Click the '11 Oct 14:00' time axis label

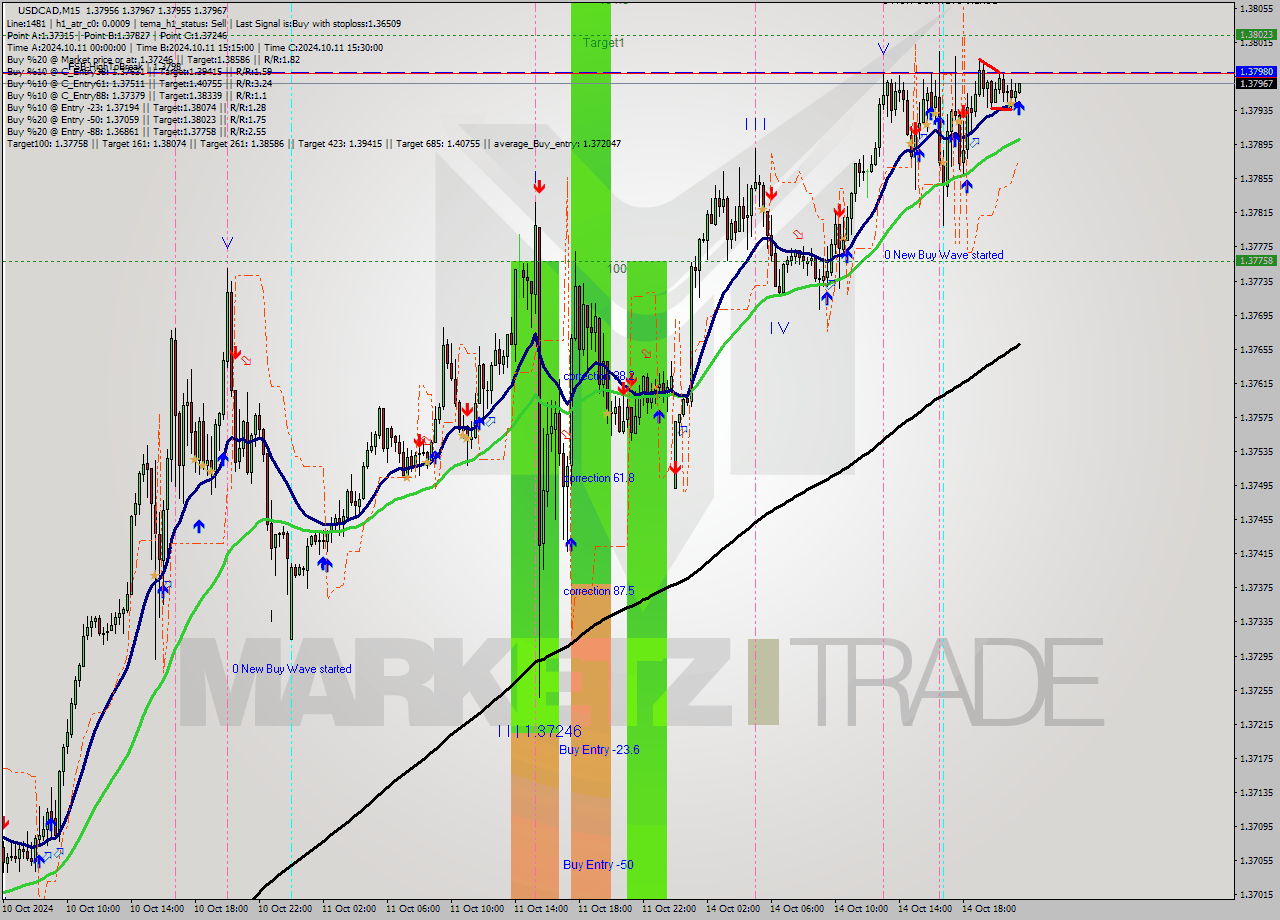pyautogui.click(x=539, y=909)
